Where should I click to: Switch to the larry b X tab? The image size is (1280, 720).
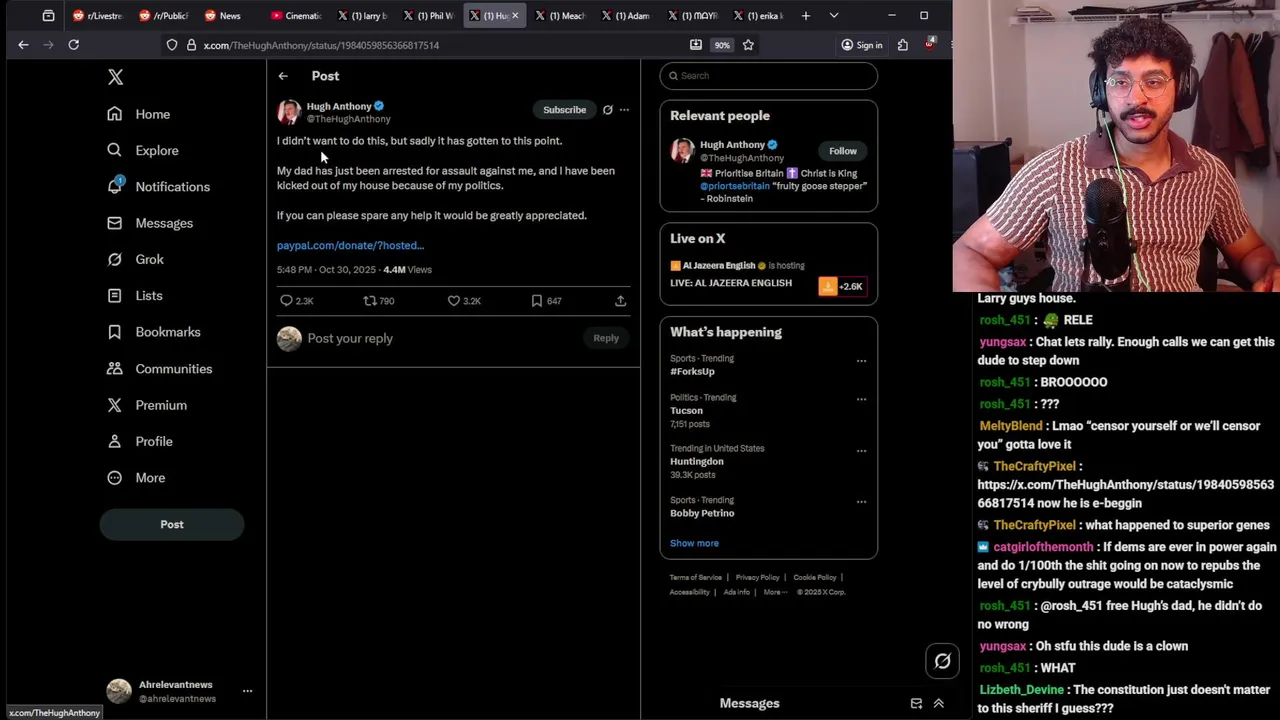[x=364, y=16]
